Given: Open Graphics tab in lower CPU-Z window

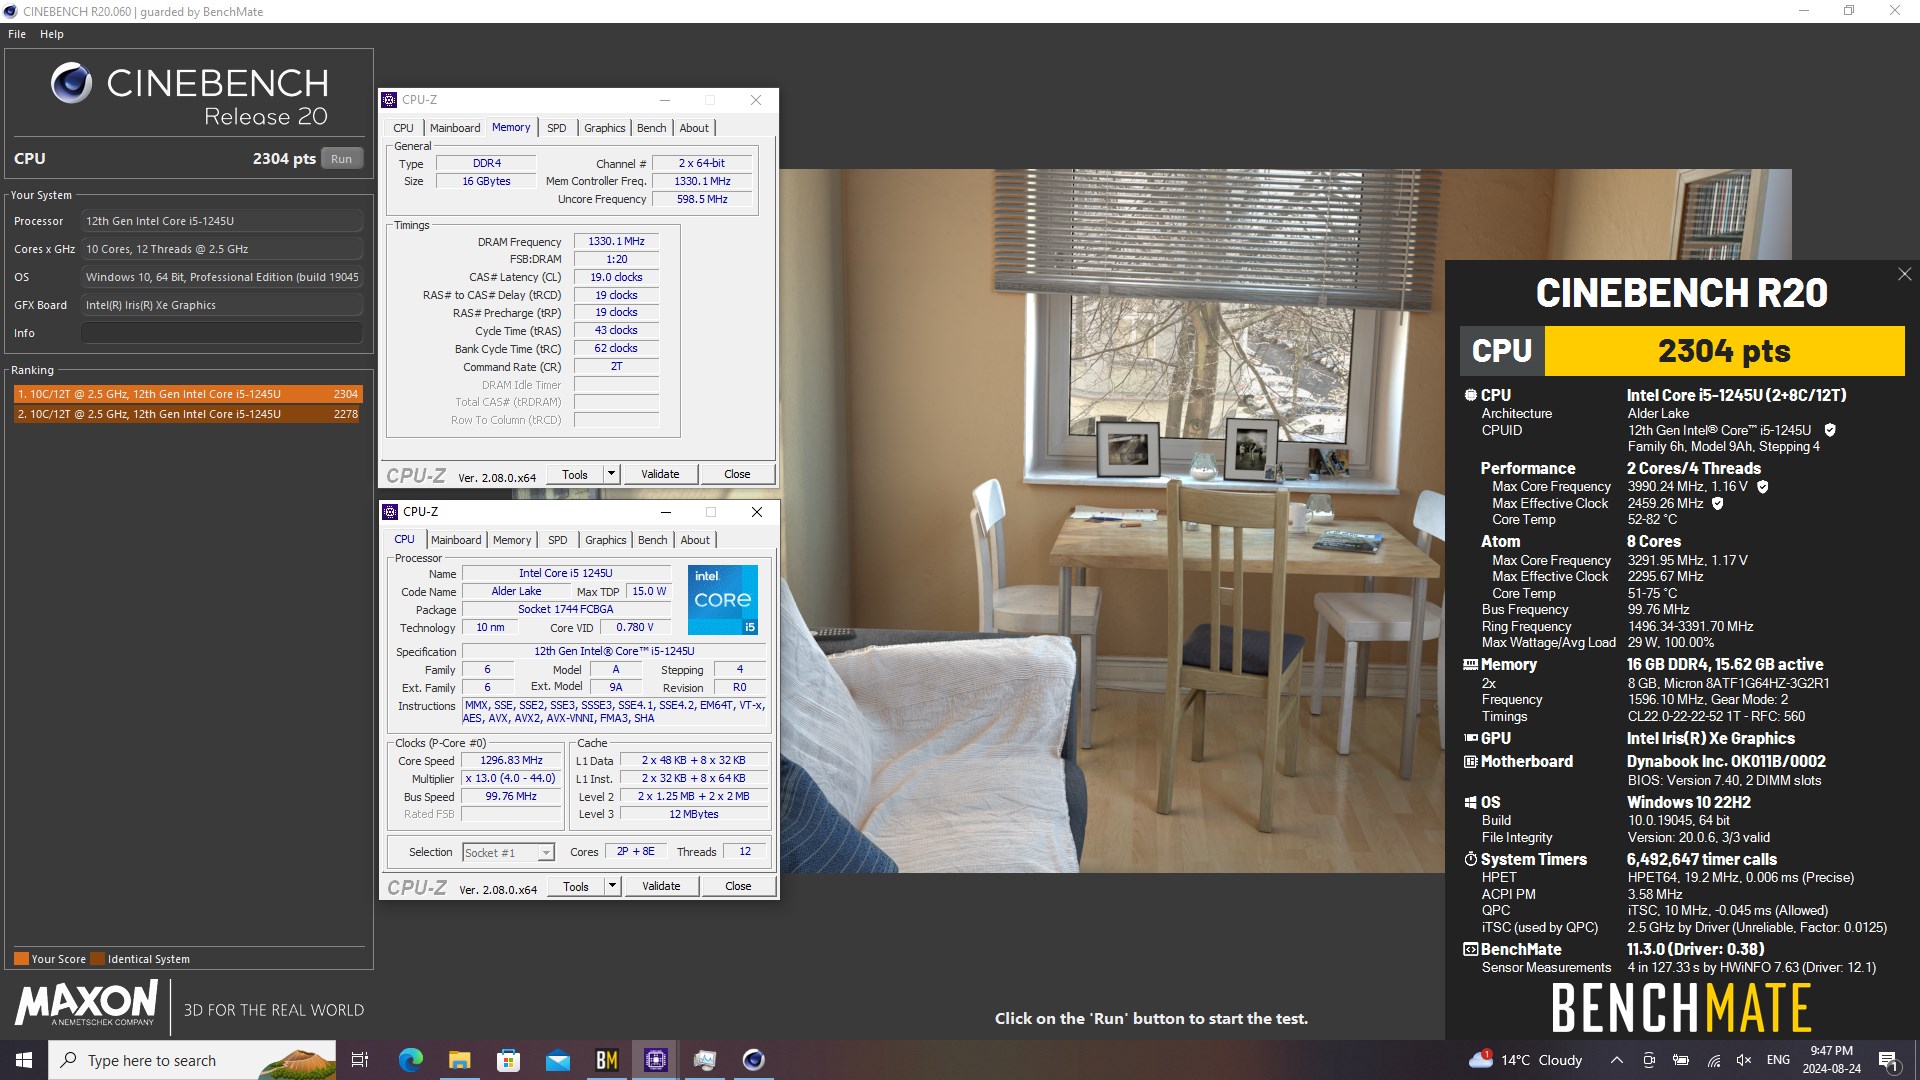Looking at the screenshot, I should 605,540.
